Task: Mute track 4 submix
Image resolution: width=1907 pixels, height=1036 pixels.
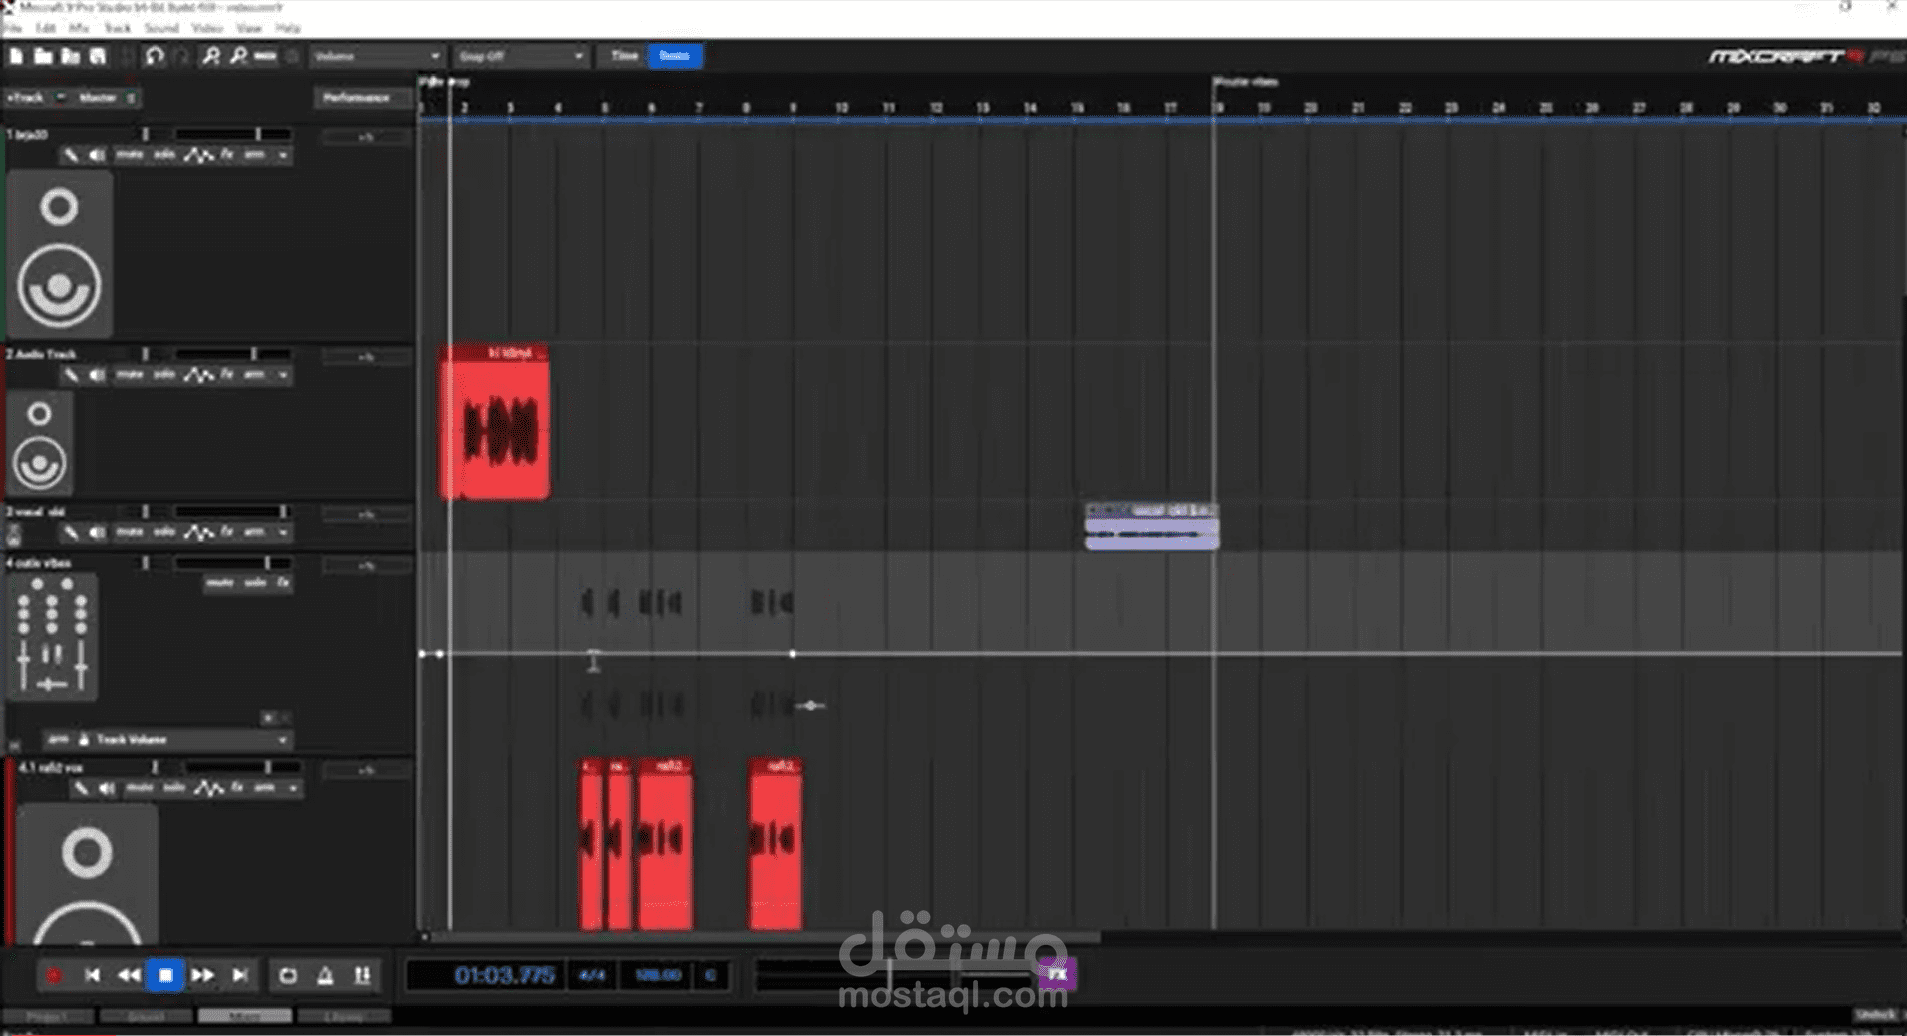Action: coord(219,582)
